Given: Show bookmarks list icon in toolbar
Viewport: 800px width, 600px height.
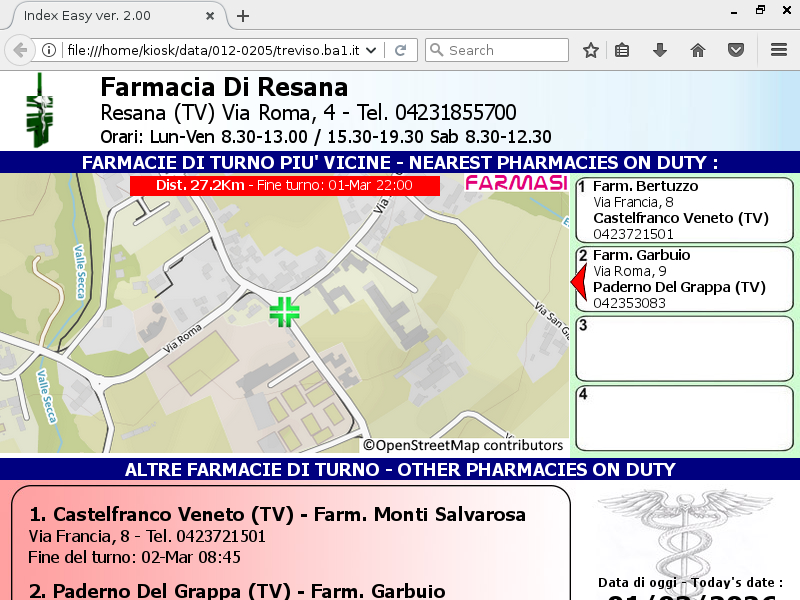Looking at the screenshot, I should point(622,50).
